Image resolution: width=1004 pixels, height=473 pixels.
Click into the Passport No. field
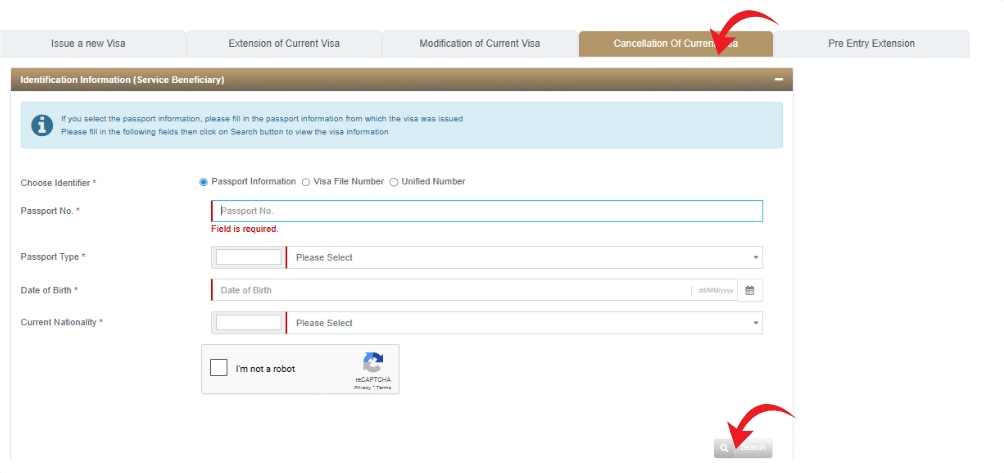pos(487,211)
